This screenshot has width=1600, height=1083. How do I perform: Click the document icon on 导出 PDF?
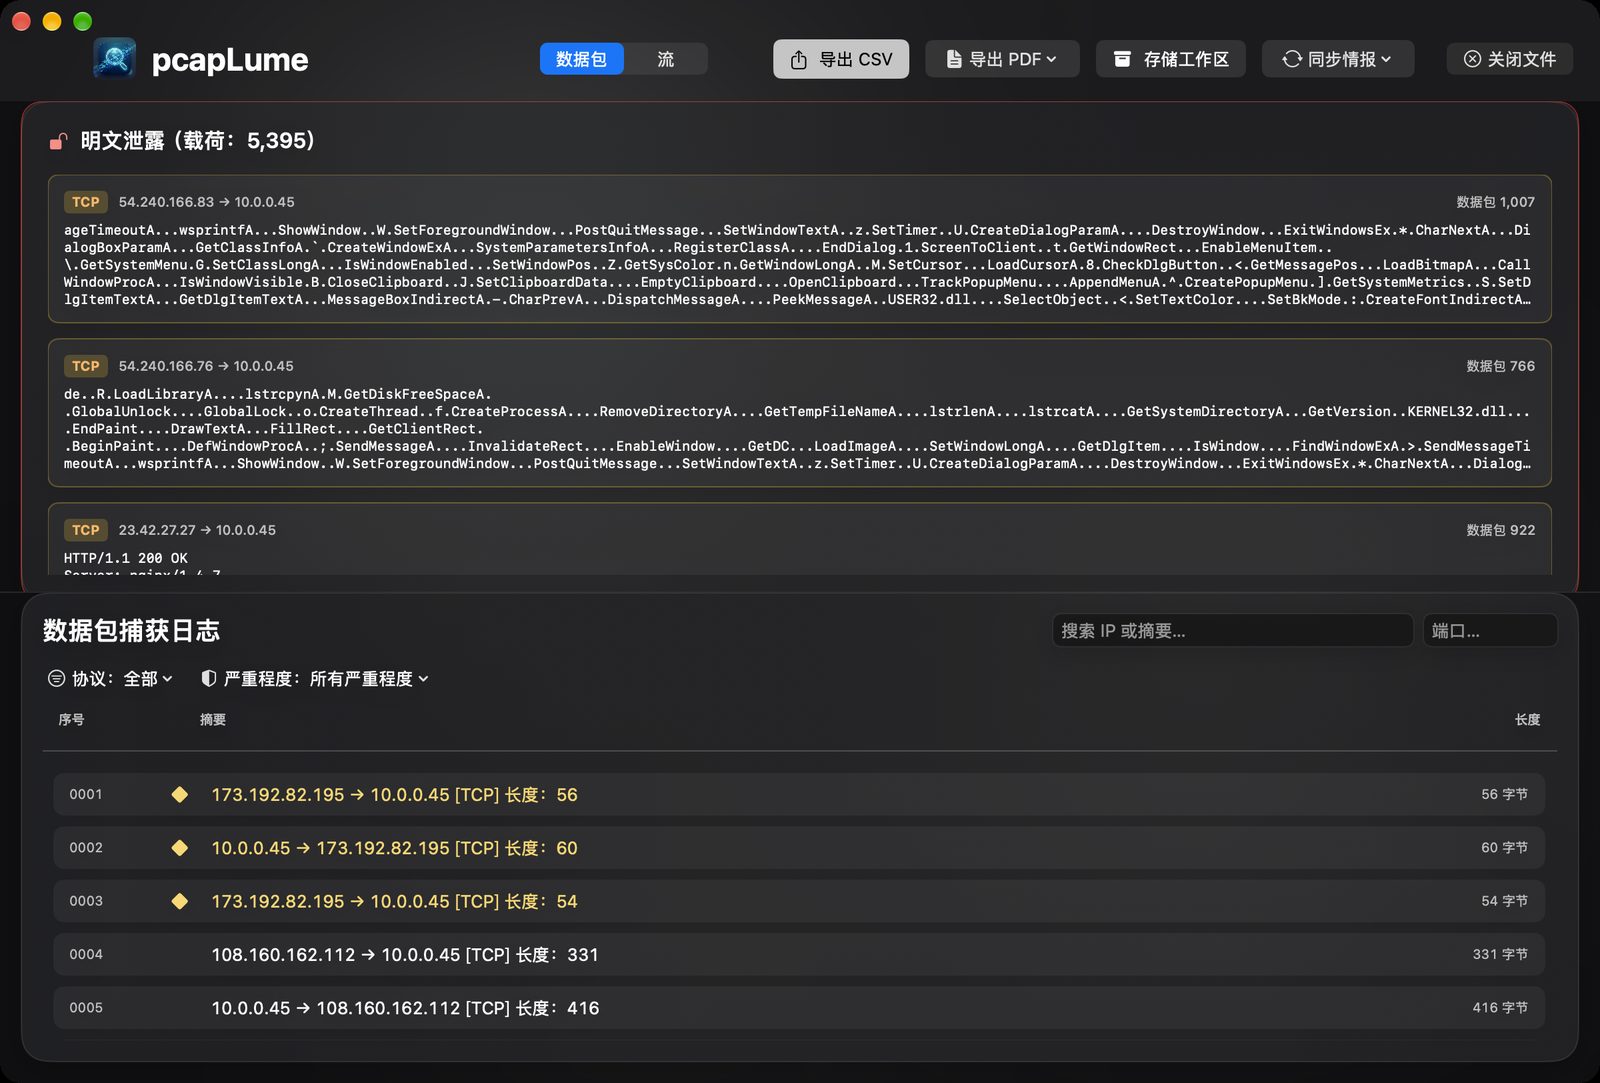pyautogui.click(x=954, y=59)
